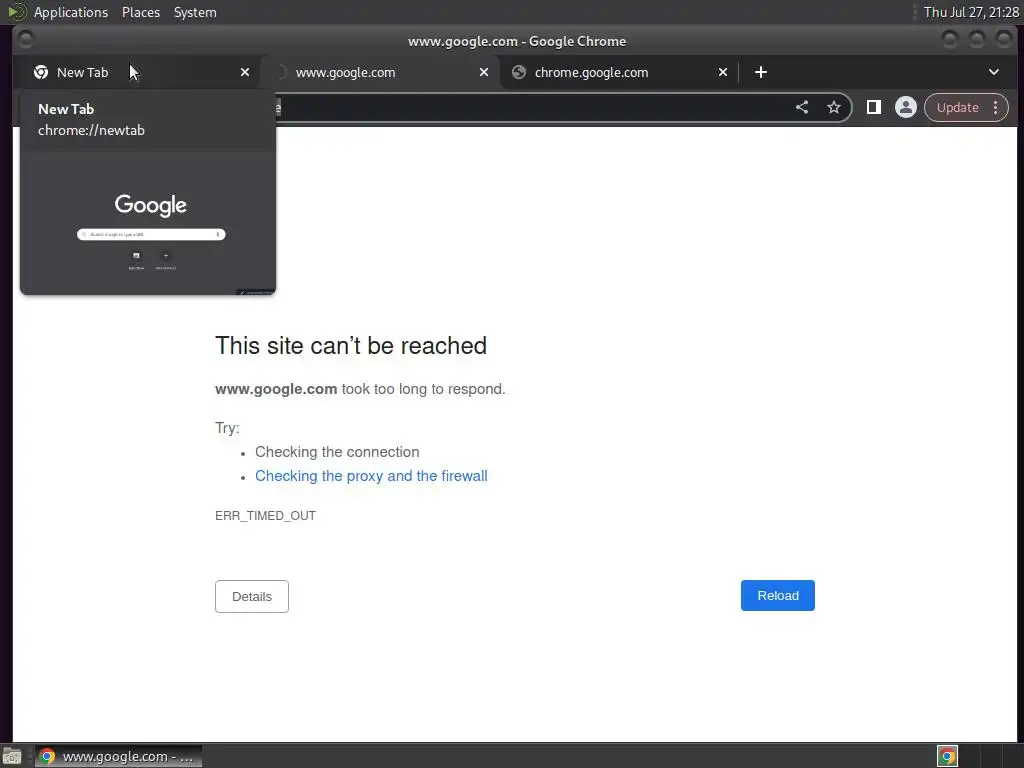
Task: Click the Details button
Action: click(251, 596)
